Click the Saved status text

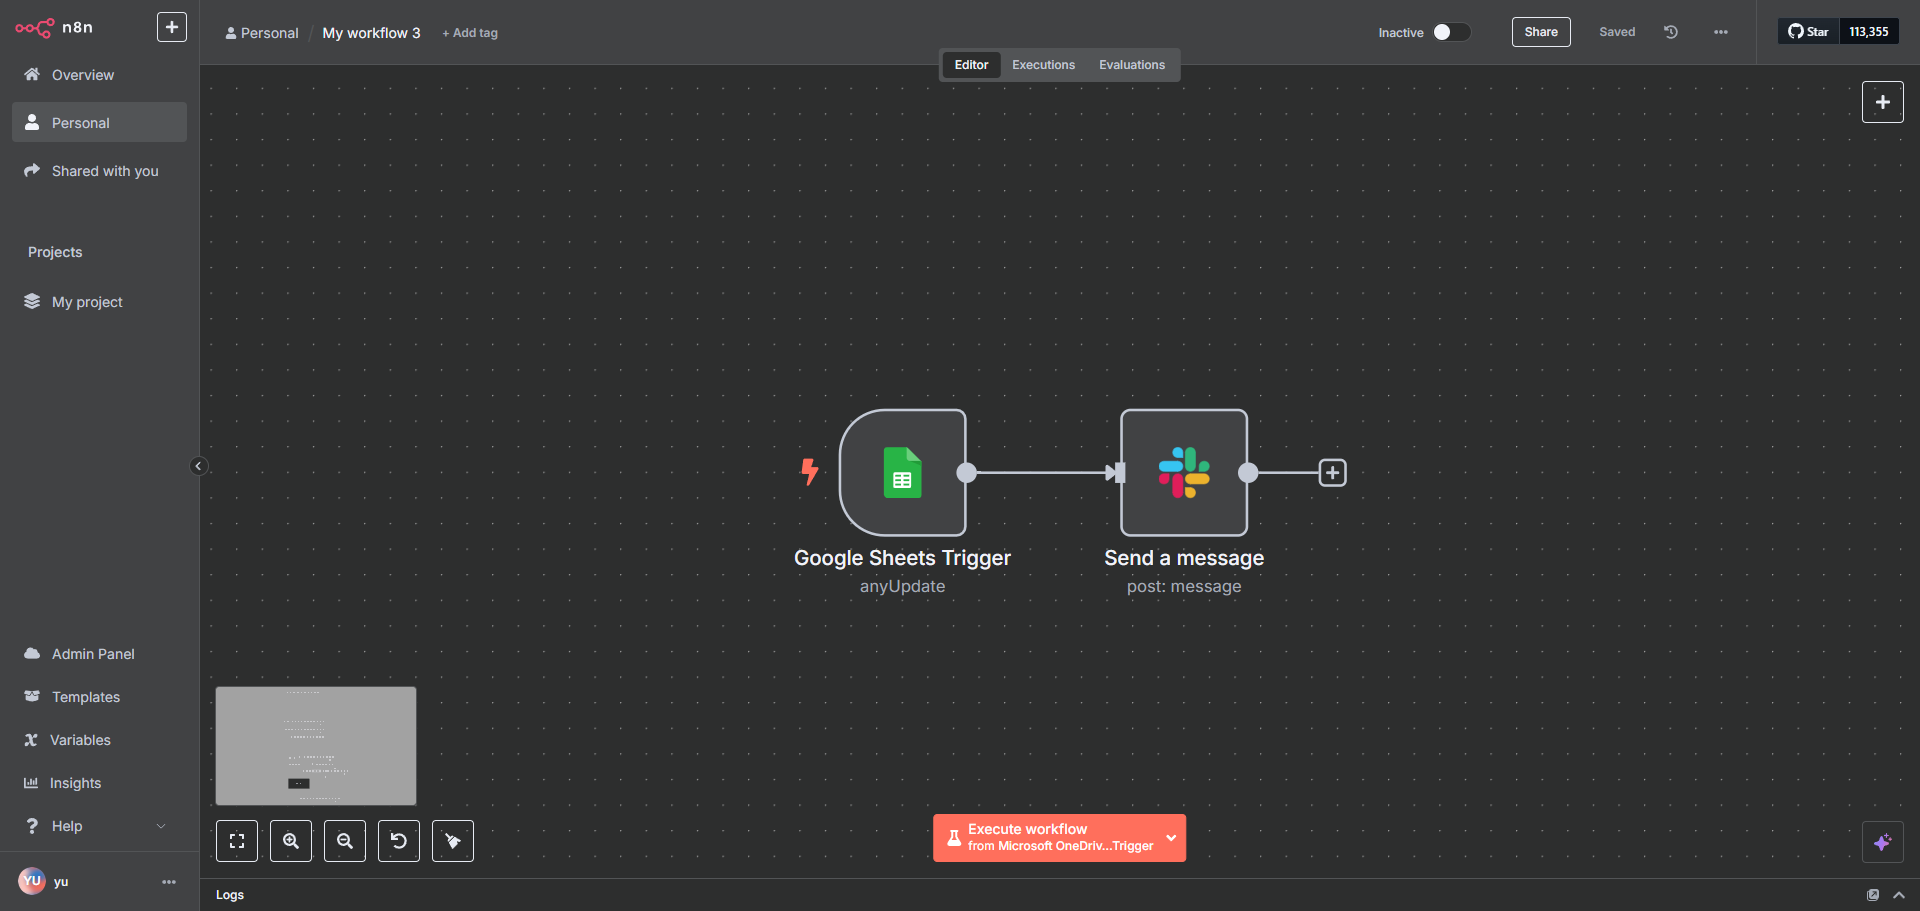[1617, 32]
